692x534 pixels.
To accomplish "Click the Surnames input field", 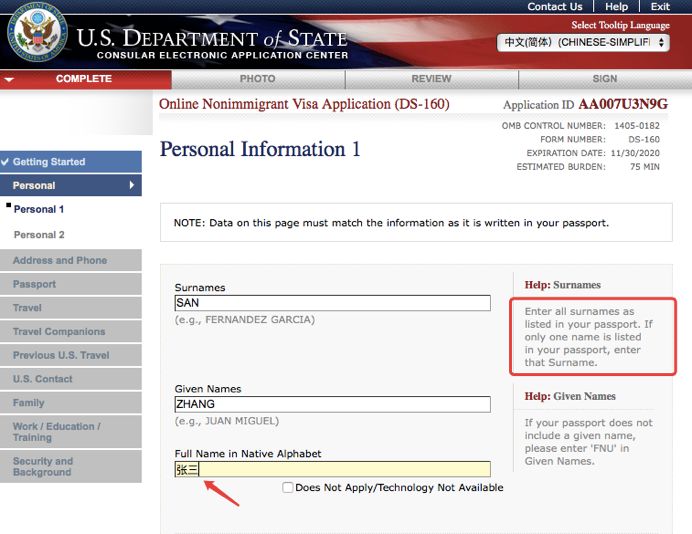I will [332, 303].
